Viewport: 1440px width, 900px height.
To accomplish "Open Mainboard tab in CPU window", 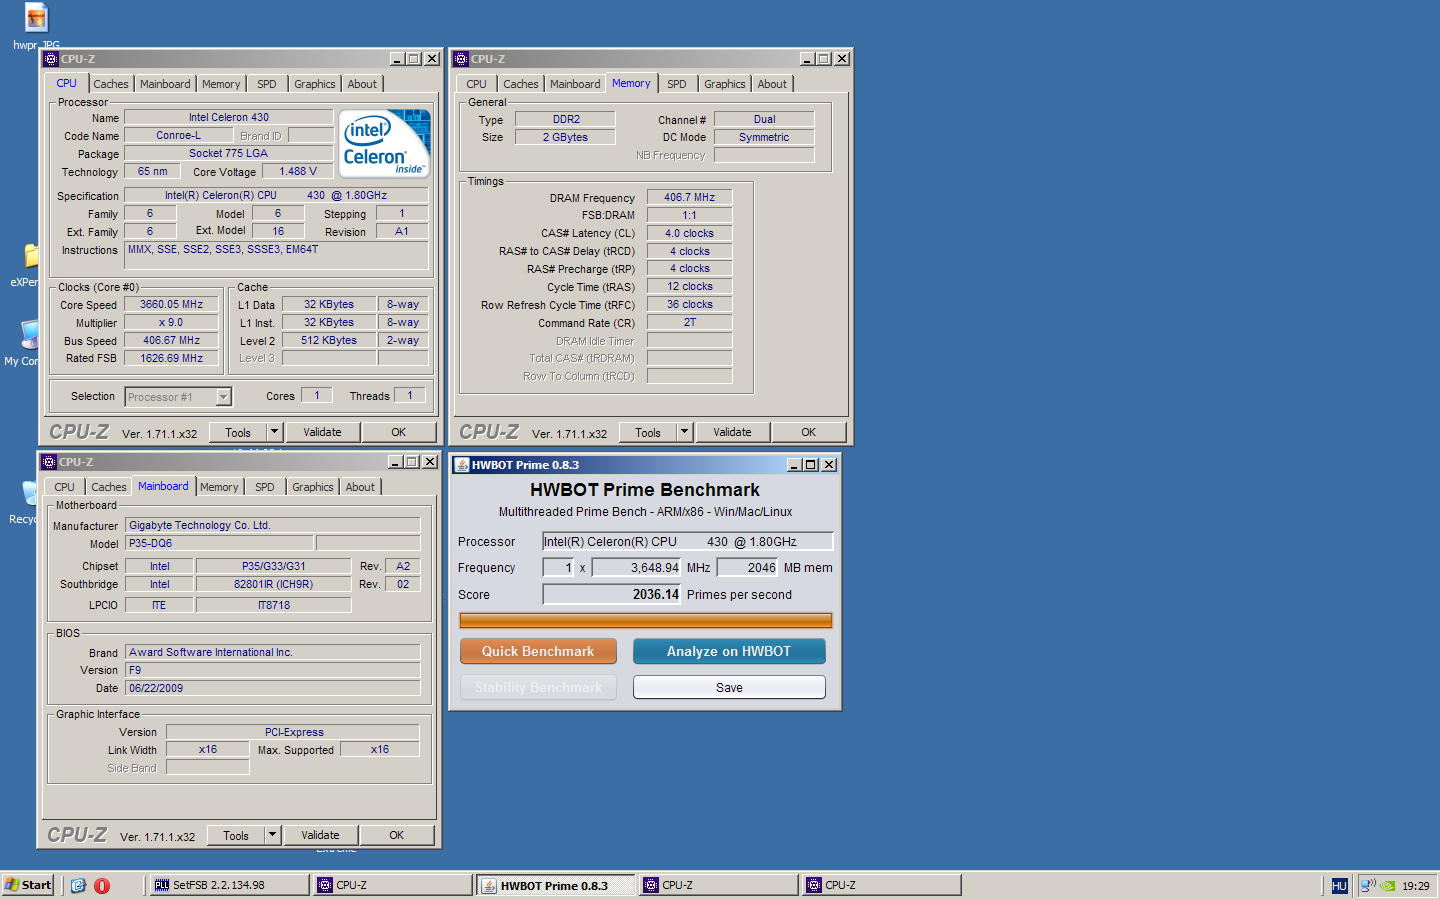I will click(165, 84).
